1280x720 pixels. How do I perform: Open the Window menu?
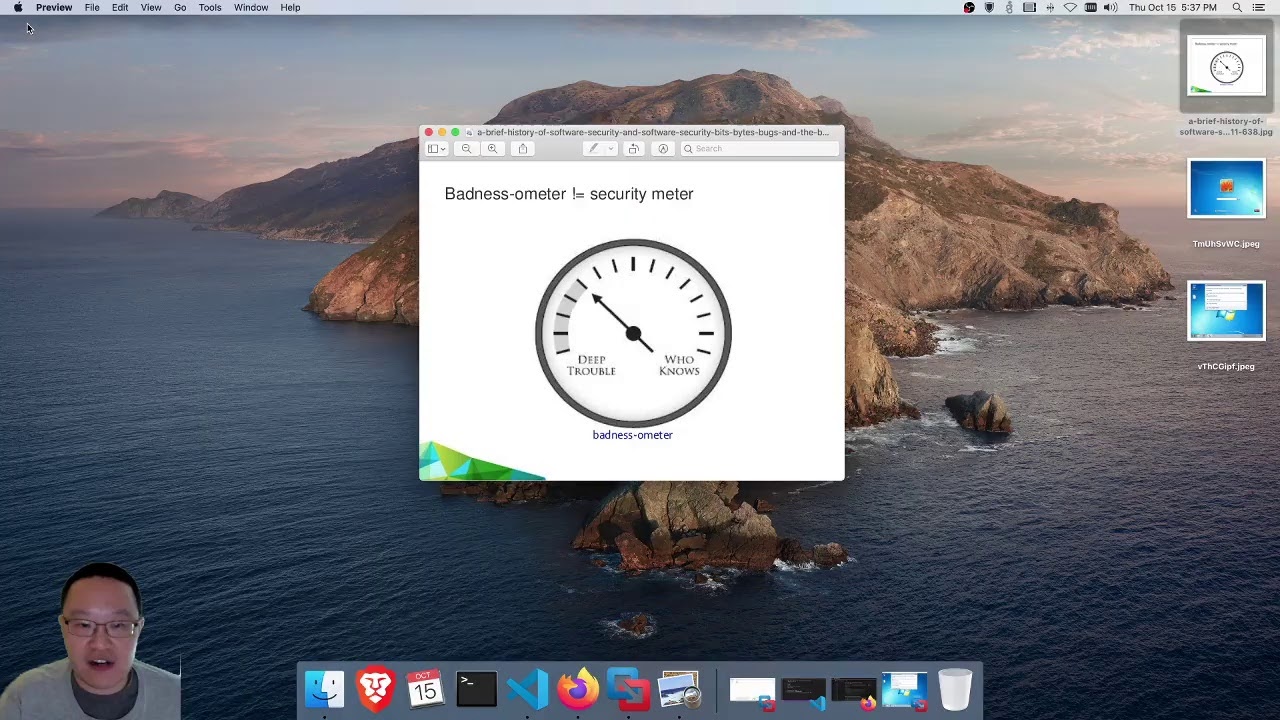pos(251,7)
